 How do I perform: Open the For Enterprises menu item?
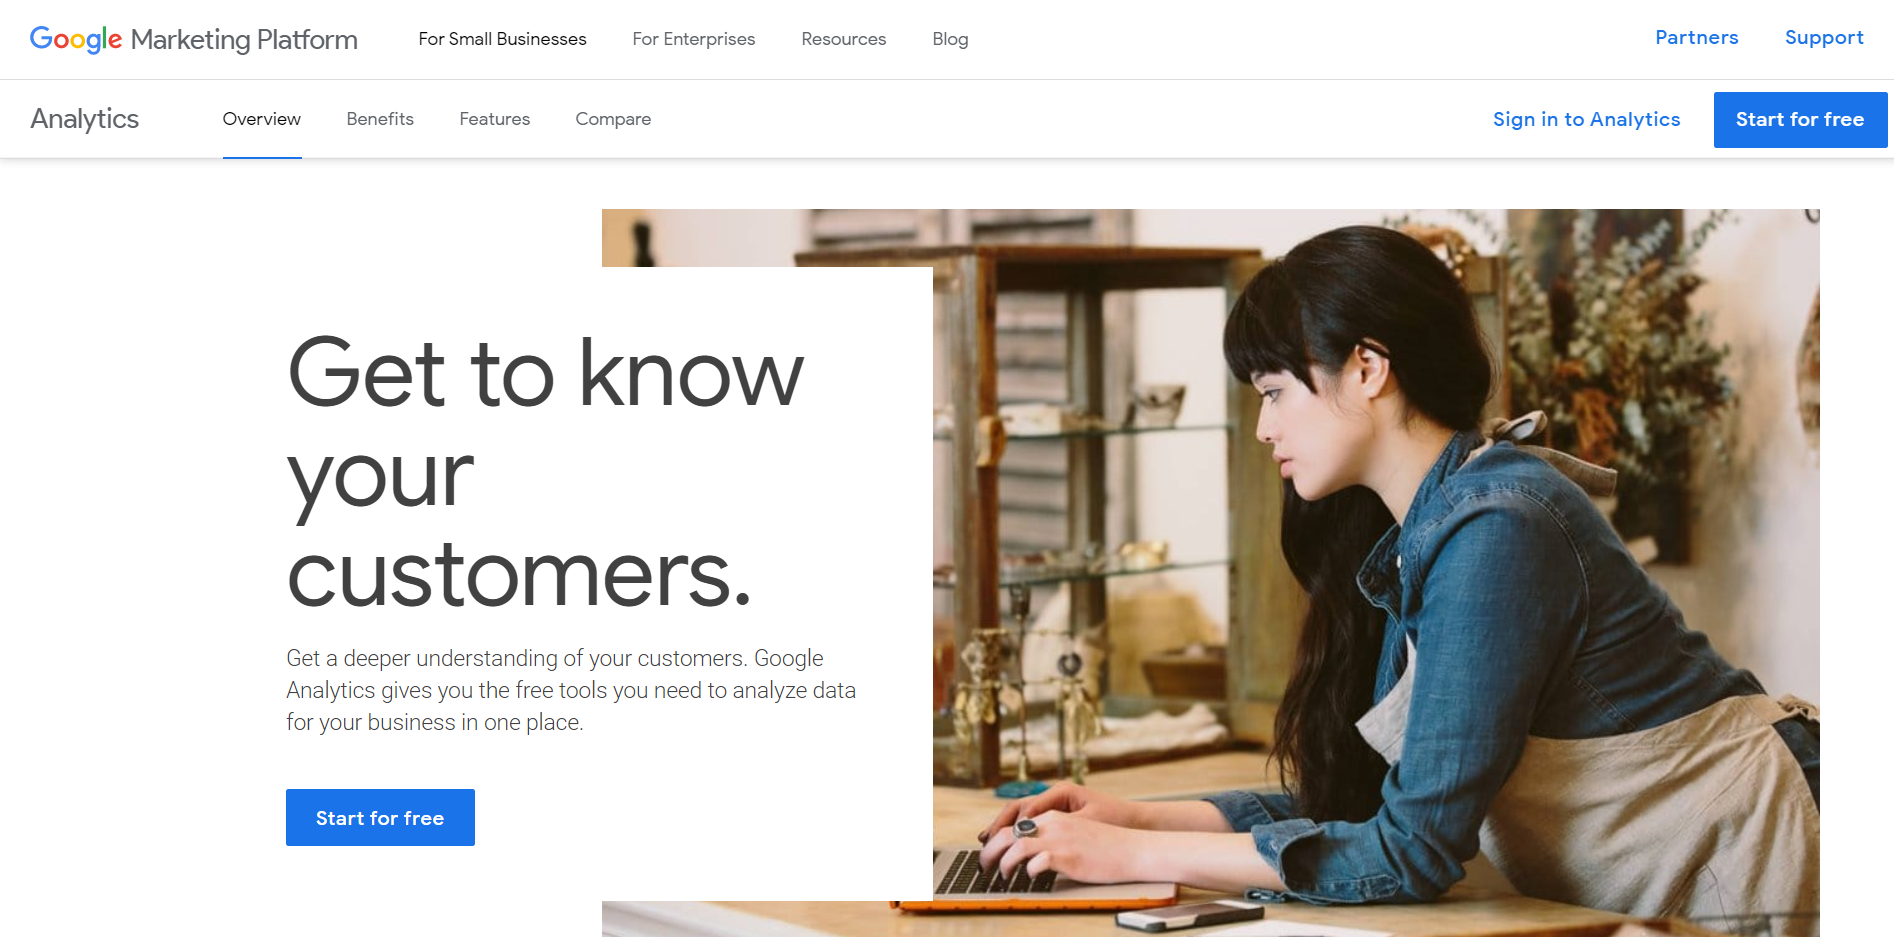(694, 39)
